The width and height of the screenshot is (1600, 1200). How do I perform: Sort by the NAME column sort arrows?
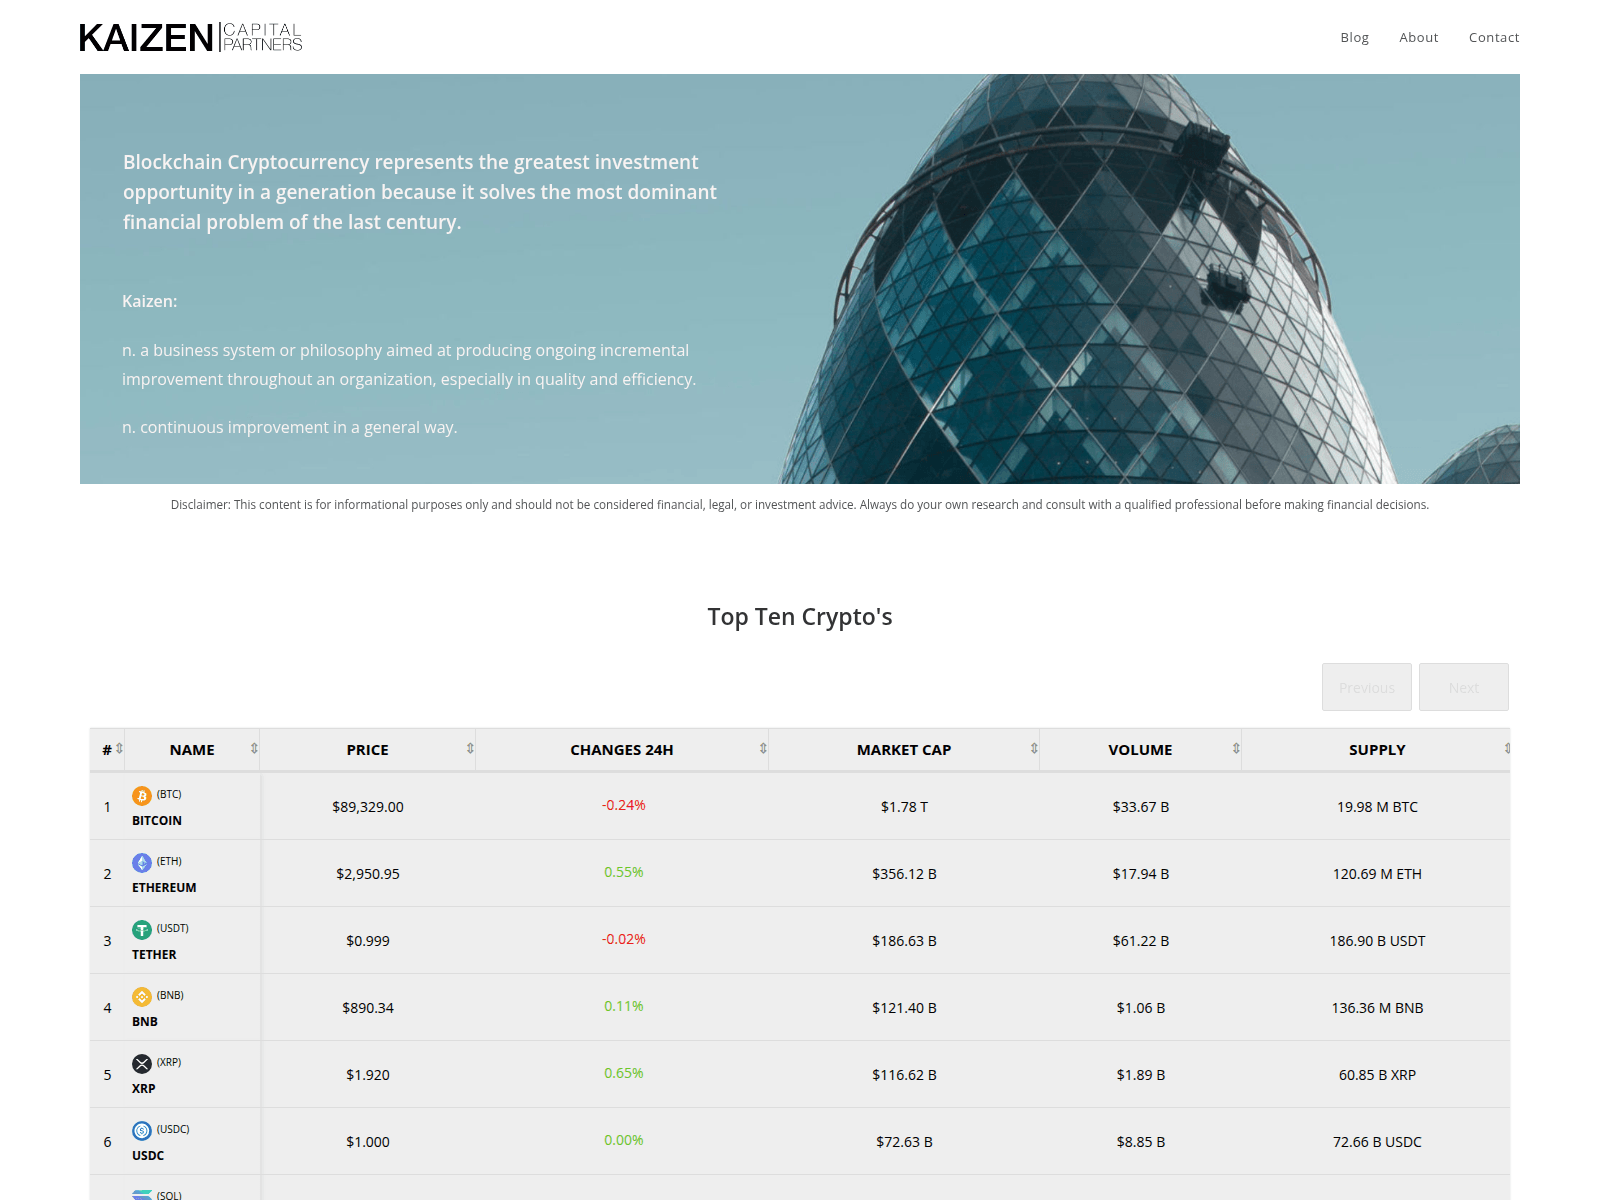254,748
